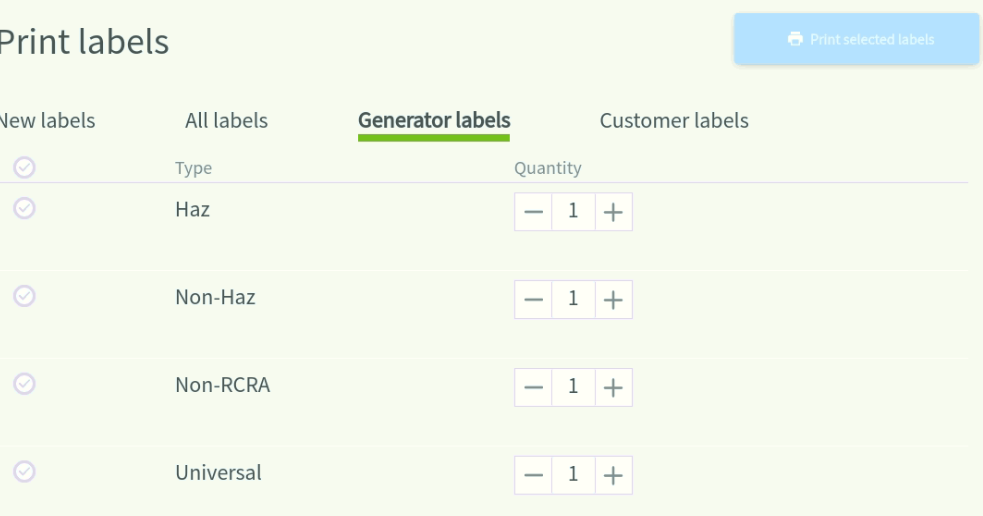This screenshot has height=516, width=983.
Task: Tick the Non-RCRA label checkbox
Action: [x=24, y=384]
